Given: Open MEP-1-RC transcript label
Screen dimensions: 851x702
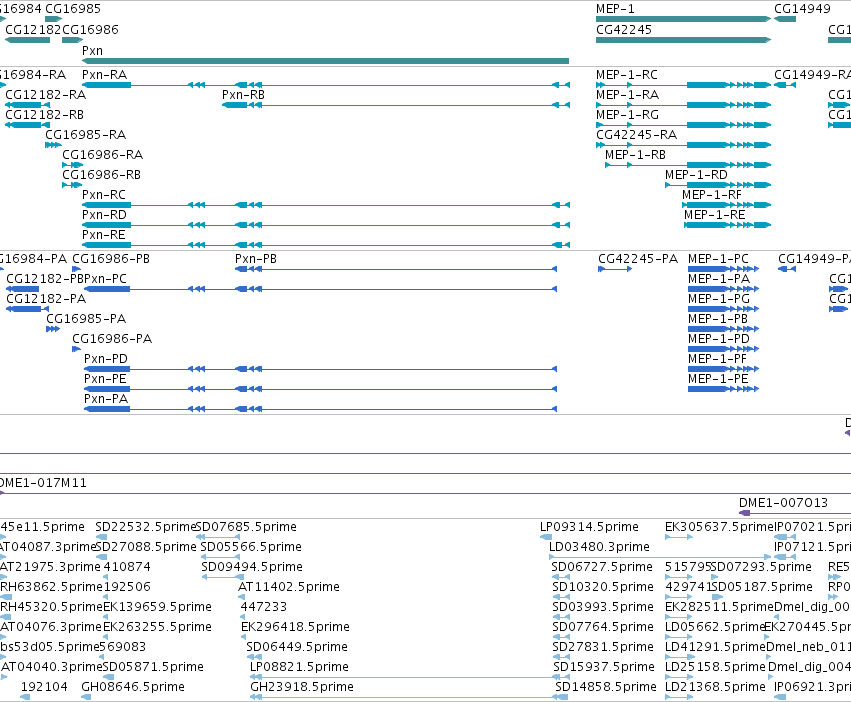Looking at the screenshot, I should pyautogui.click(x=627, y=74).
